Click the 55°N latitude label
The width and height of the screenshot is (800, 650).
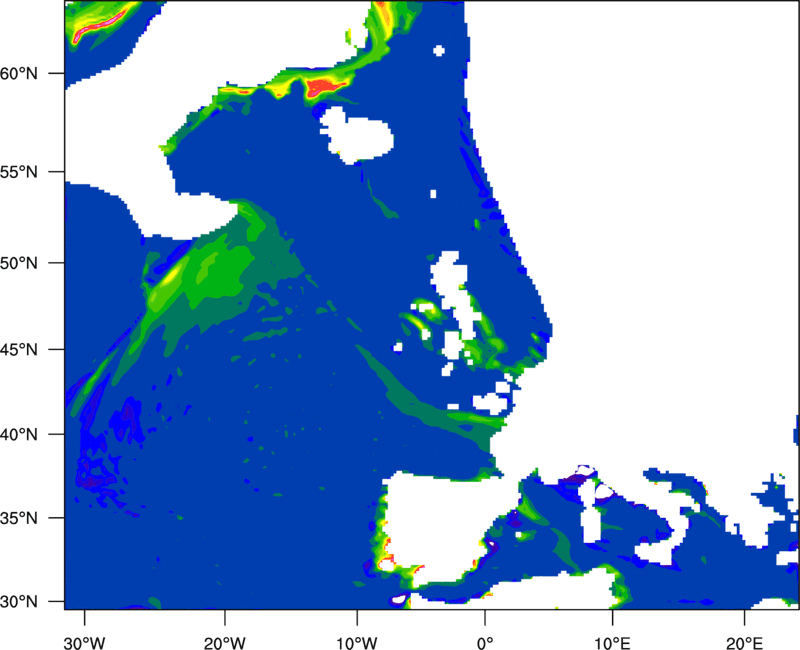click(19, 172)
